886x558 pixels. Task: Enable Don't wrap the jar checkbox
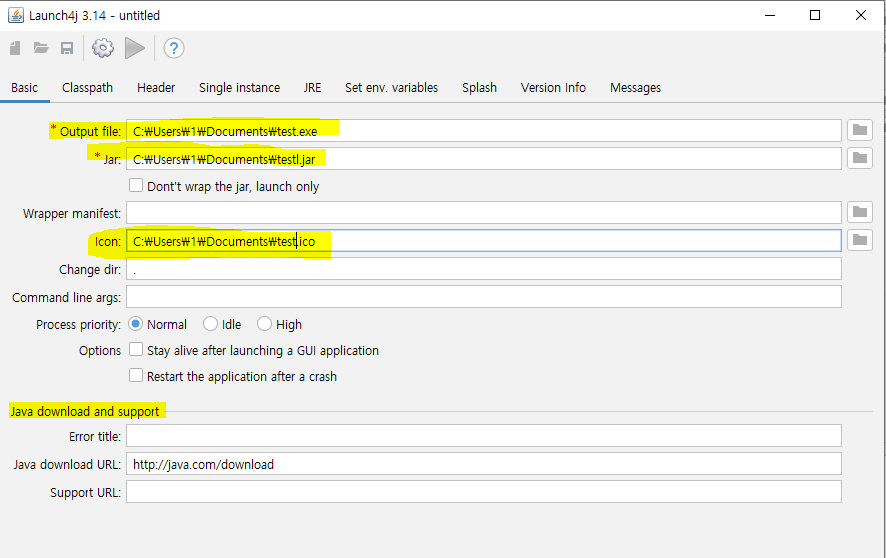coord(136,185)
